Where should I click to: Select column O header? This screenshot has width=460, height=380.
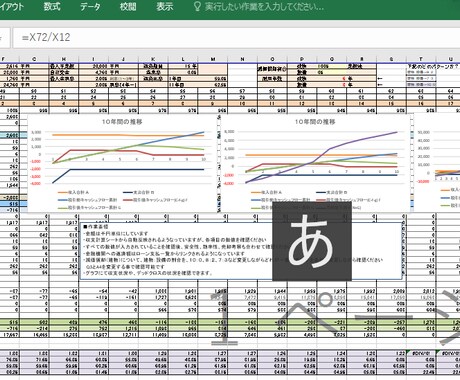[x=272, y=59]
